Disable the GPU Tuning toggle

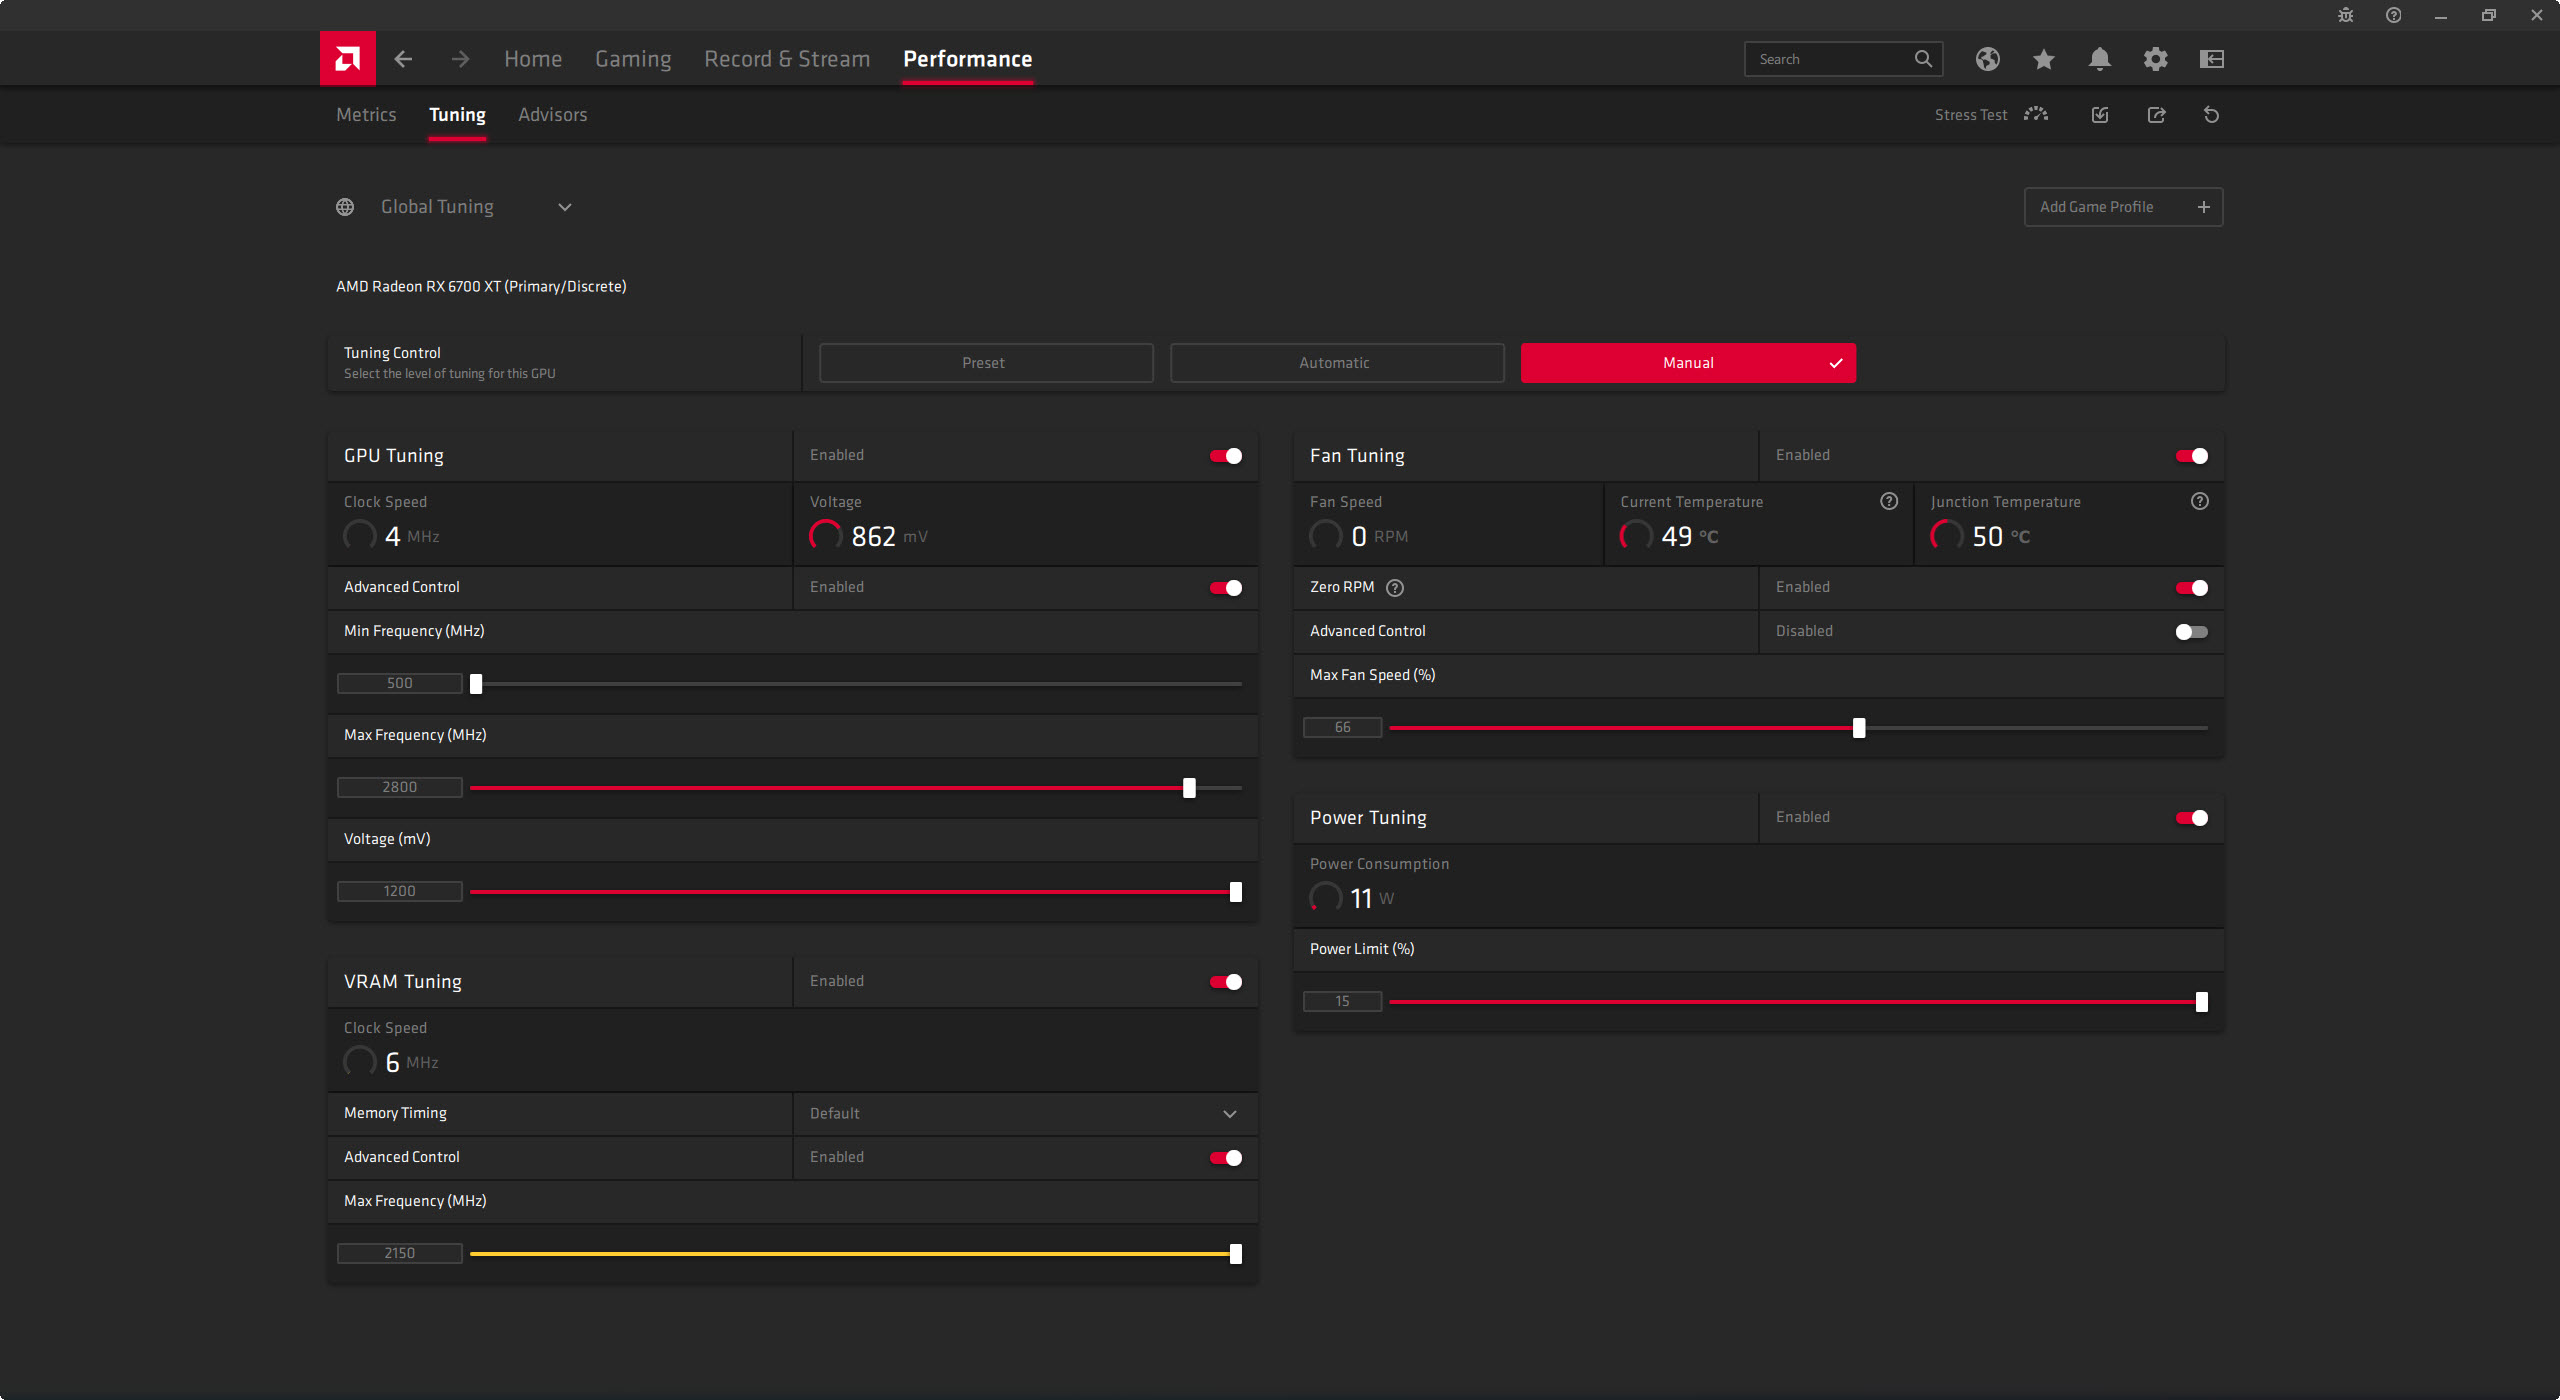click(x=1225, y=456)
